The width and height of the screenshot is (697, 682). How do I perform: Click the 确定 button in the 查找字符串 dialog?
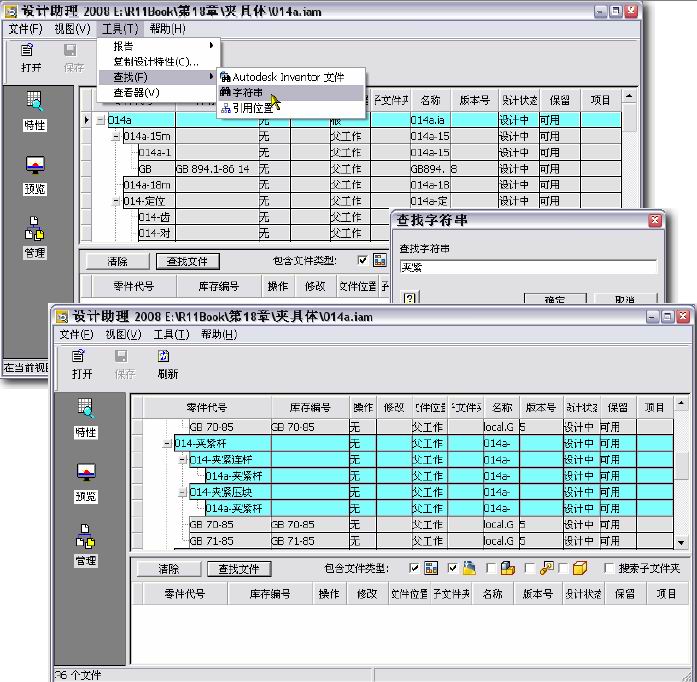click(555, 298)
